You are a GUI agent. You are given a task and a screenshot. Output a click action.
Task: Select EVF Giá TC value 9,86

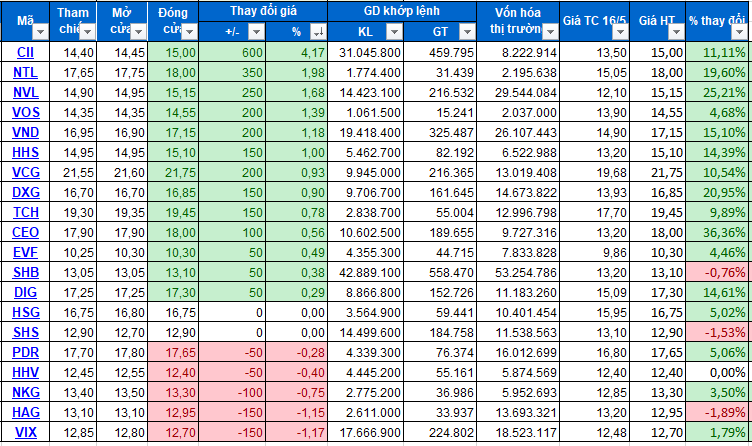pos(595,252)
